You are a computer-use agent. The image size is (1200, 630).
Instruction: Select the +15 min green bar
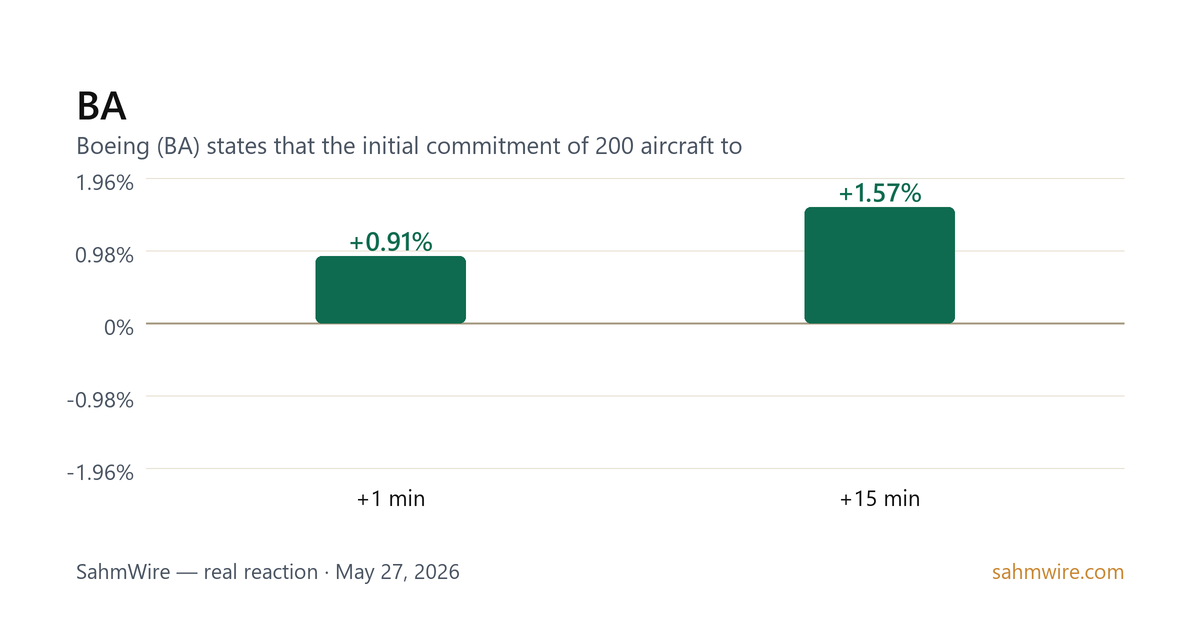[x=880, y=265]
